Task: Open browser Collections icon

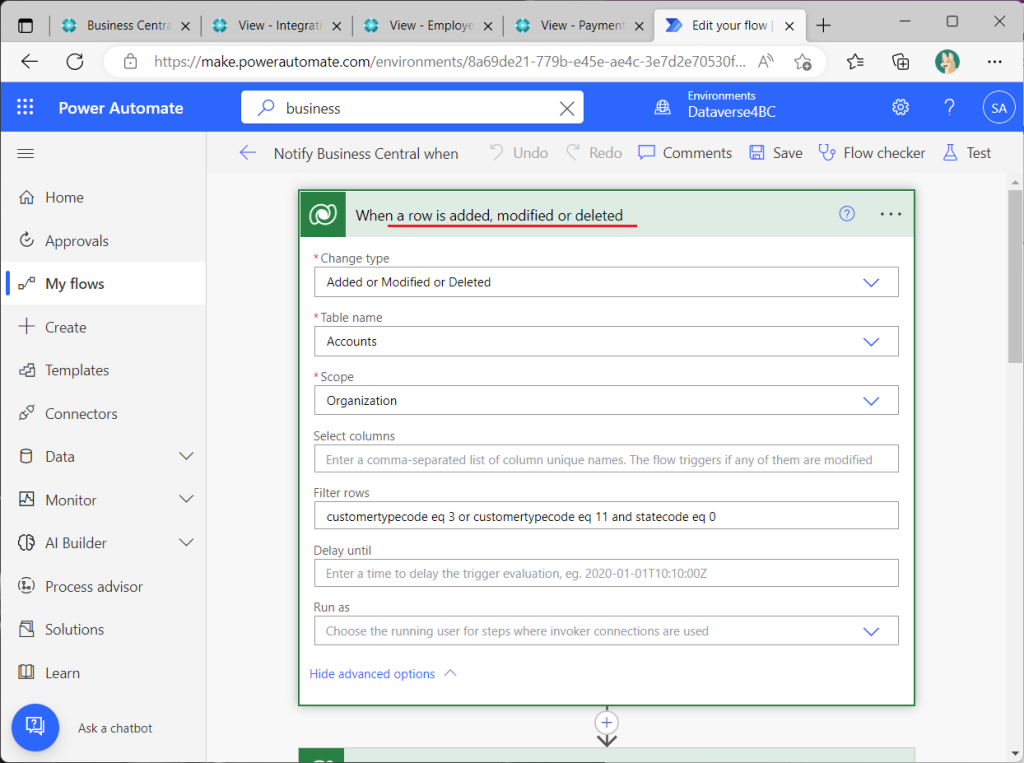Action: coord(901,62)
